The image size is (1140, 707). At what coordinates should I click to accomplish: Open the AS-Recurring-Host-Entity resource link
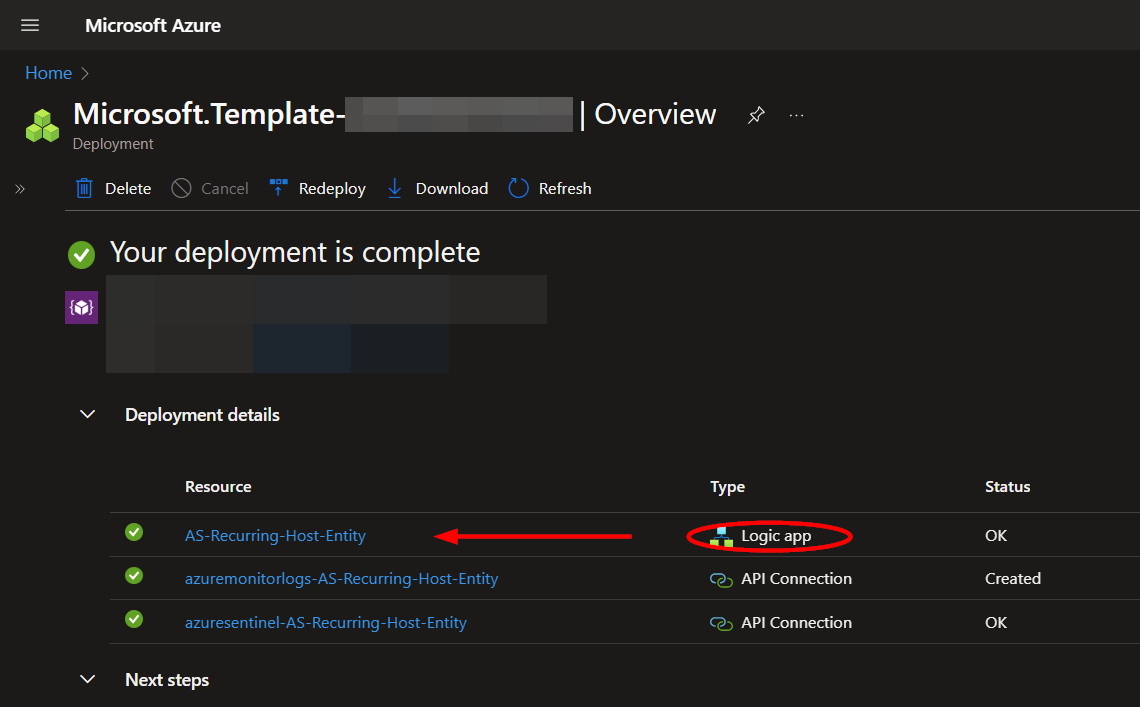(x=275, y=535)
